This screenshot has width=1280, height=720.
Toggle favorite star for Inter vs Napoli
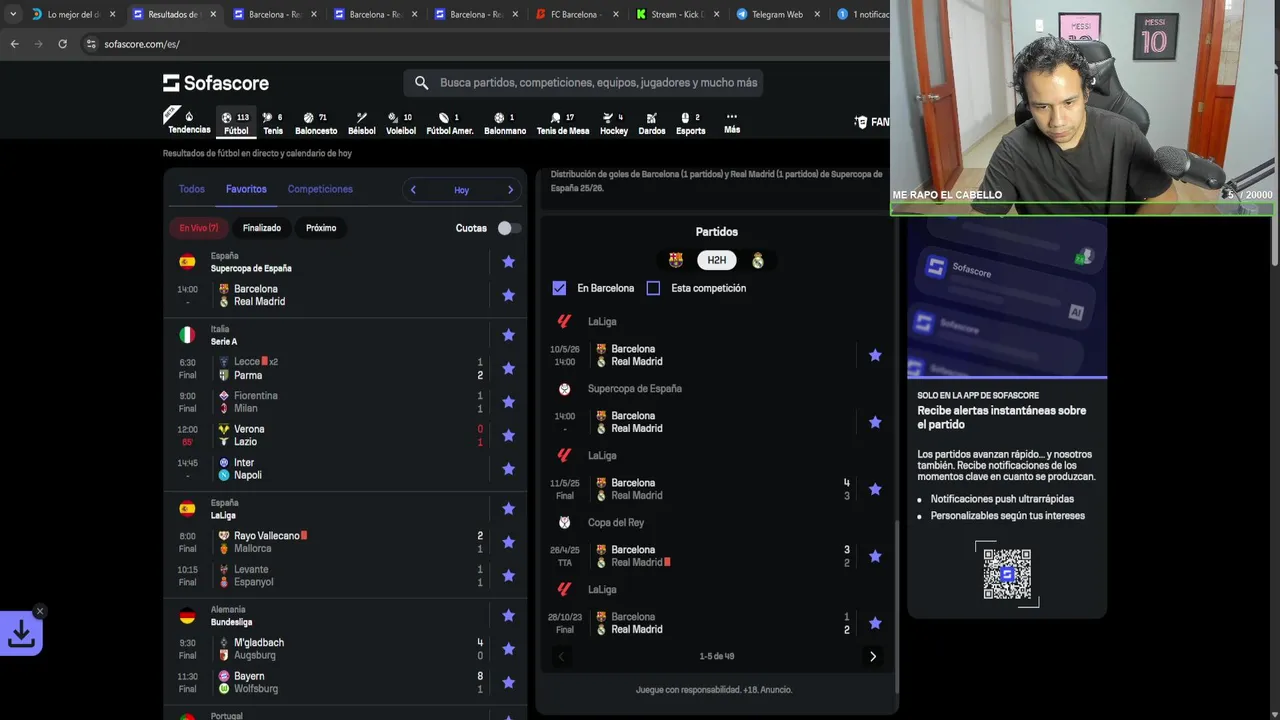(x=508, y=469)
